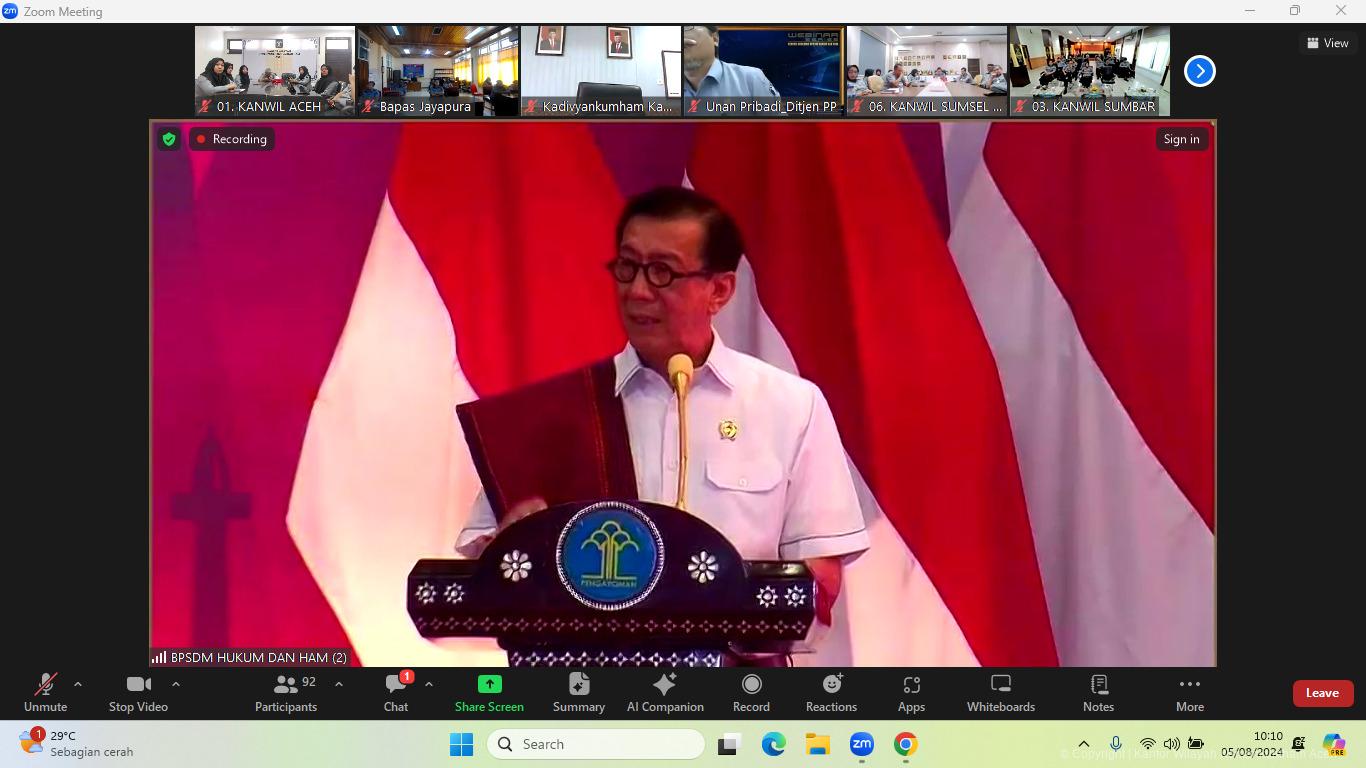Launch AI Companion
The width and height of the screenshot is (1366, 768).
(665, 693)
